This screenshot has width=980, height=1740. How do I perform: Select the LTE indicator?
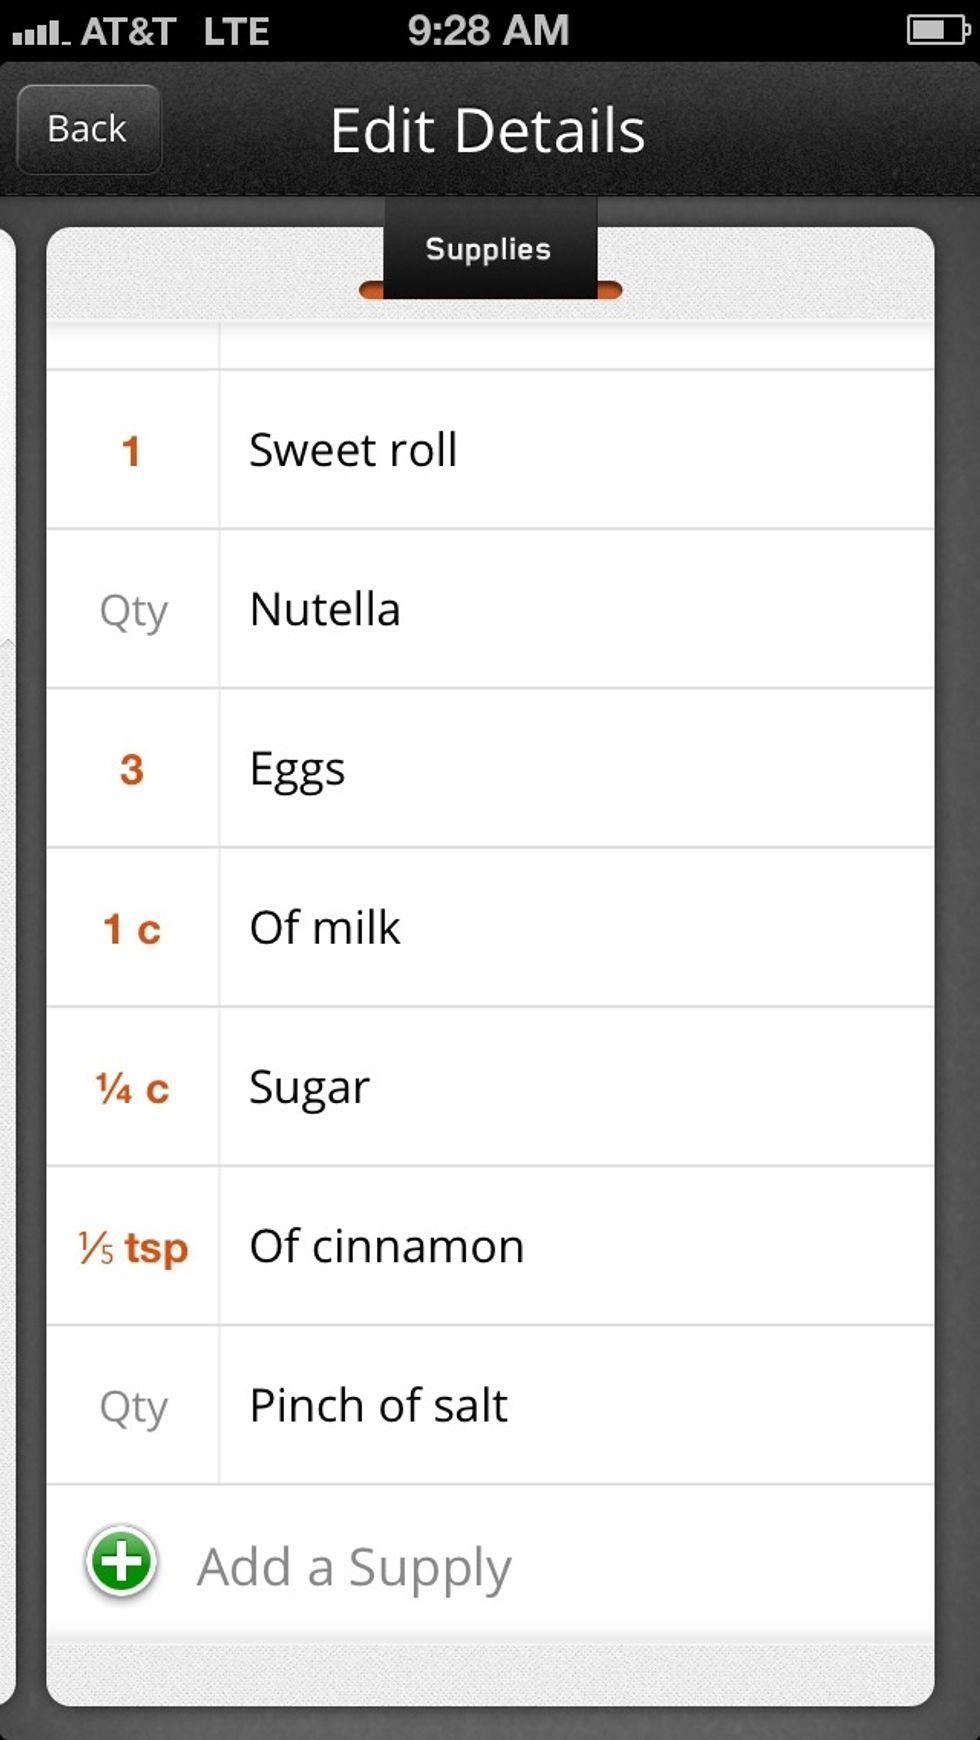[238, 30]
